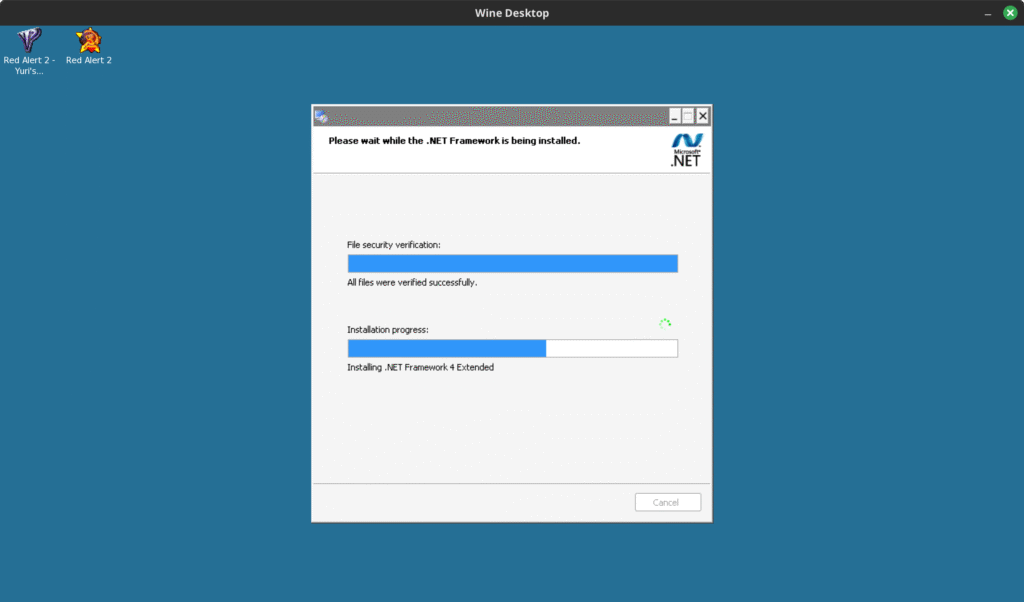Viewport: 1024px width, 602px height.
Task: Select the Red Alert 2 desktop shortcut icon
Action: click(89, 41)
